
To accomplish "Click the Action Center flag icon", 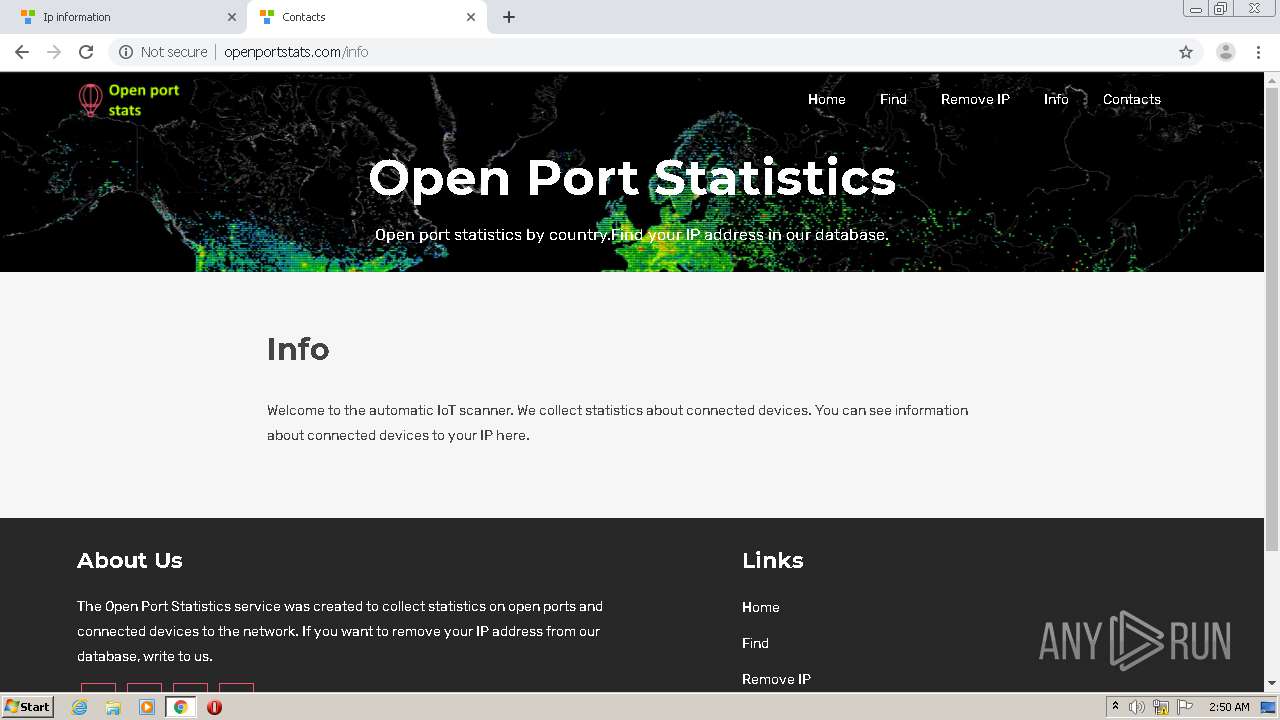I will pos(1185,707).
